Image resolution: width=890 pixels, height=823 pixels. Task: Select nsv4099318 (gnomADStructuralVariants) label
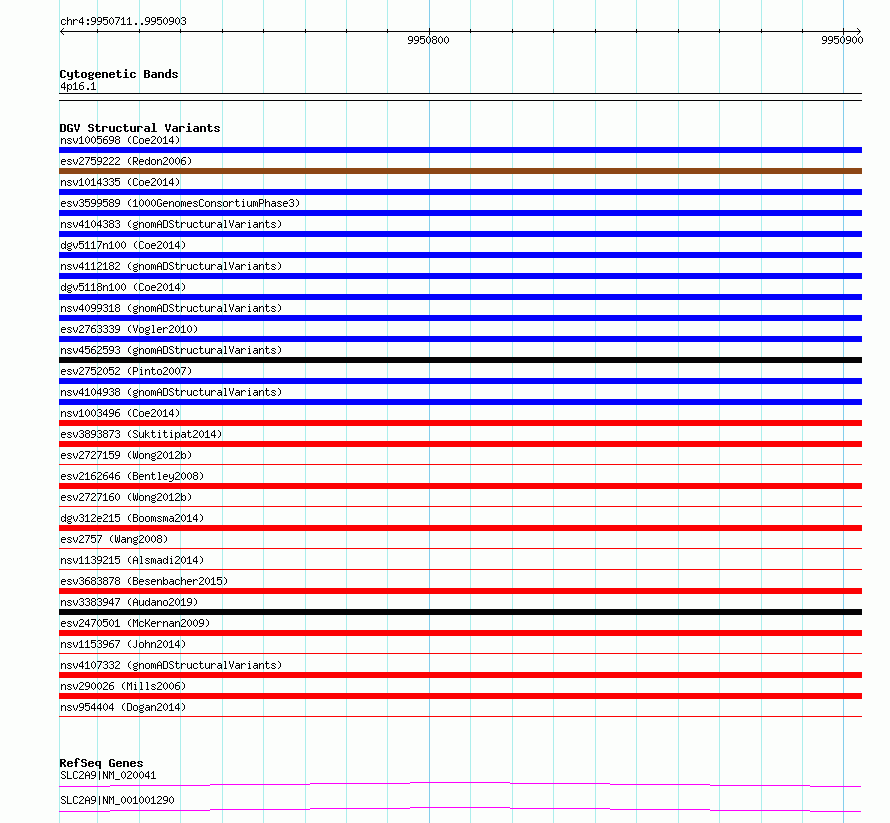coord(171,308)
